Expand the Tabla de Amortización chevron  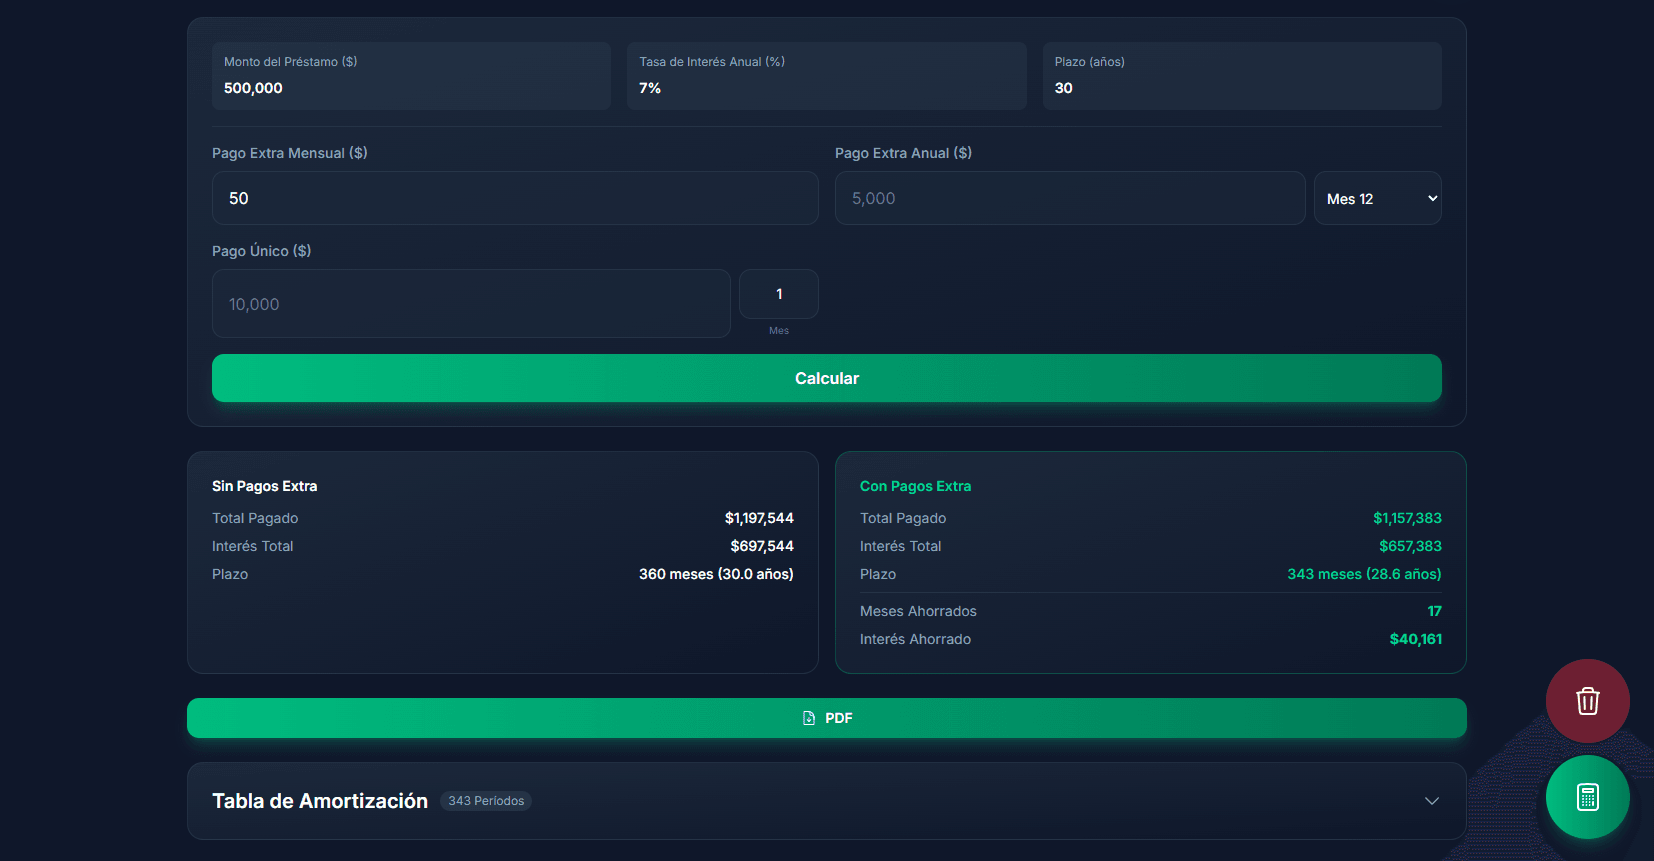[x=1432, y=801]
